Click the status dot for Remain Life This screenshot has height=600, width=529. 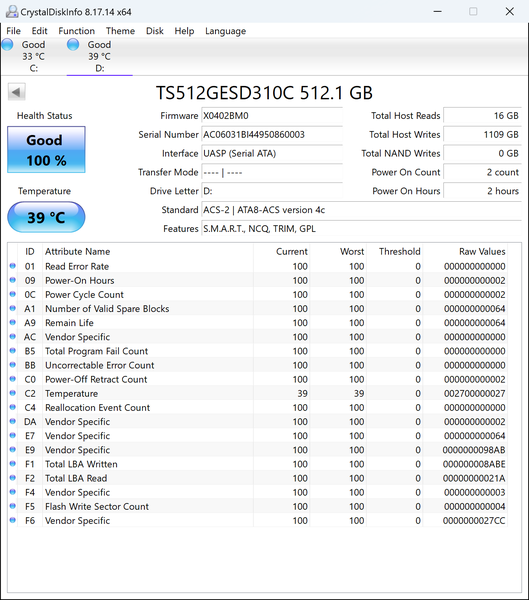pos(13,323)
